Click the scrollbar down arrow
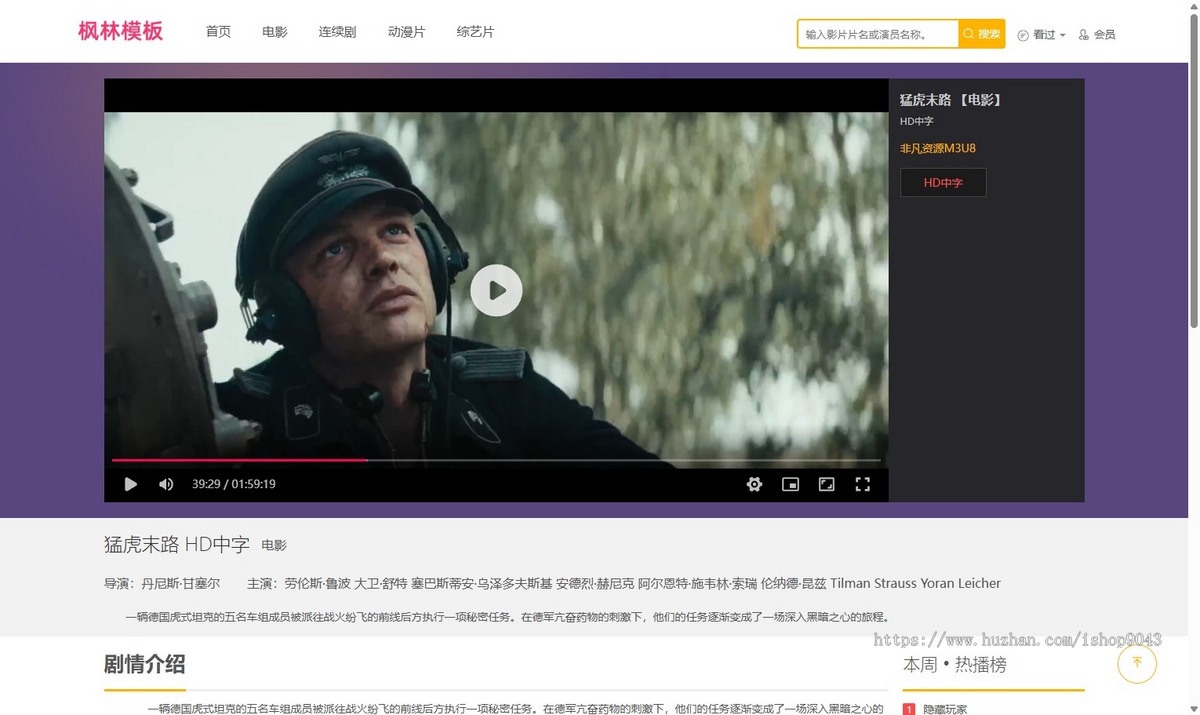 coord(1194,708)
